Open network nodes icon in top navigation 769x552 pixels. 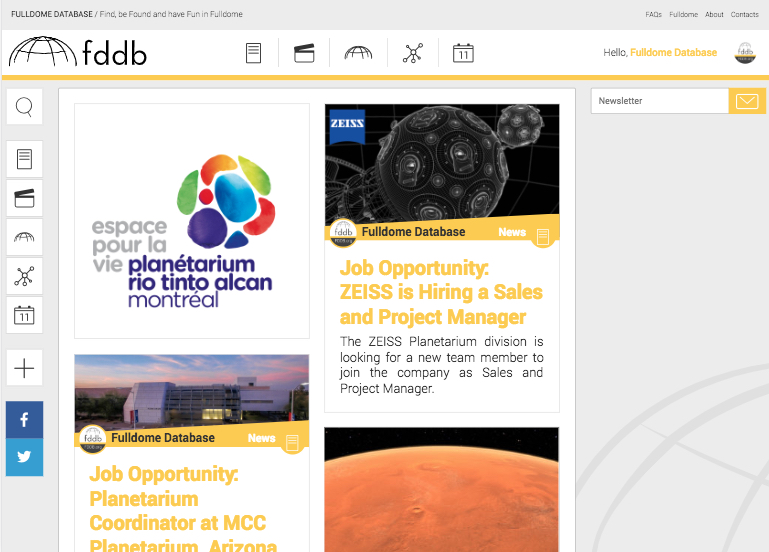[413, 53]
